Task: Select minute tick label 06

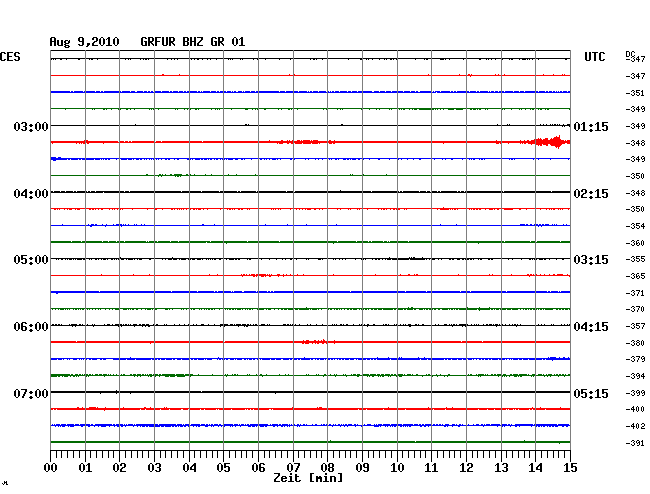Action: pyautogui.click(x=258, y=468)
